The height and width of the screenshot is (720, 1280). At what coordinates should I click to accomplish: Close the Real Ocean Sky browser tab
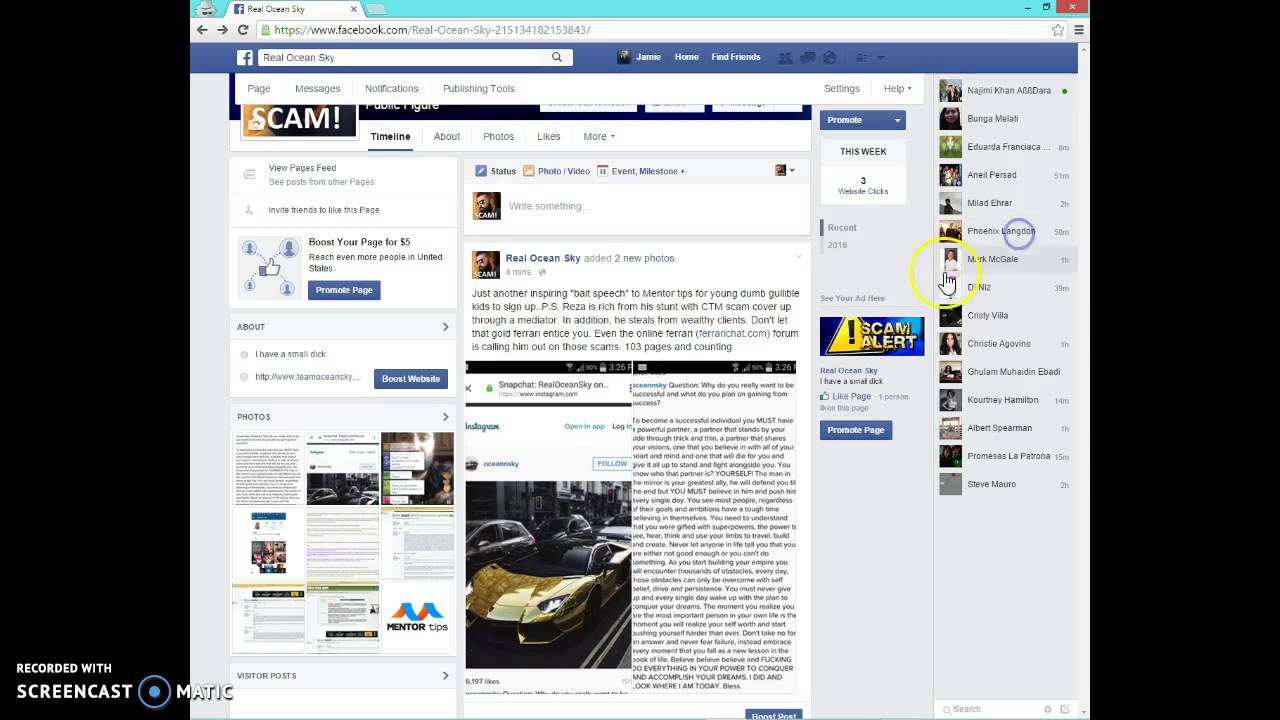coord(353,9)
